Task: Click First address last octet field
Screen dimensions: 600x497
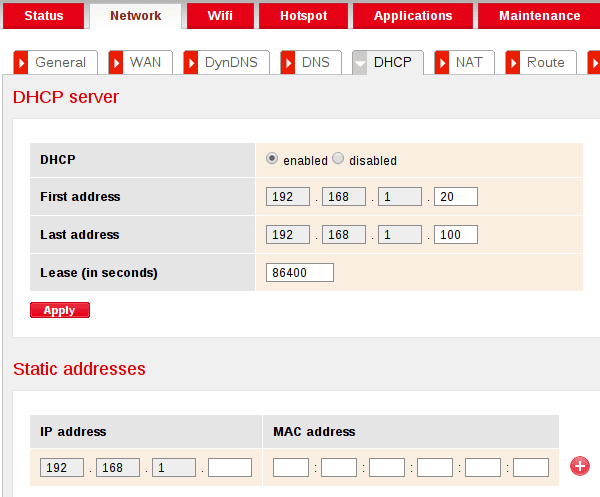Action: [x=456, y=197]
